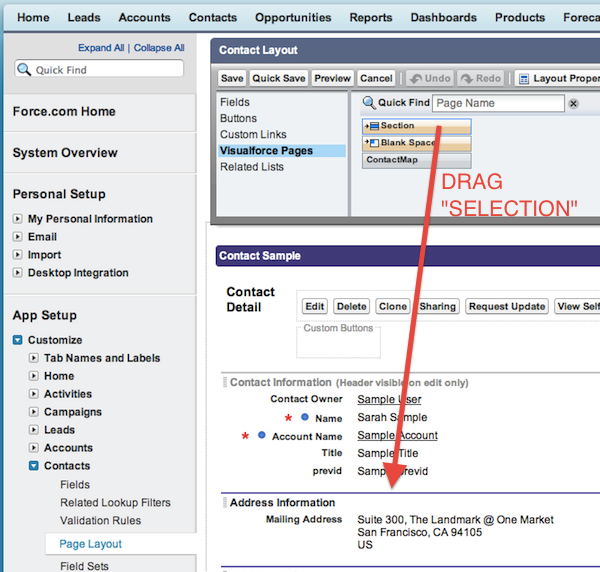600x572 pixels.
Task: Click Quick Save
Action: 279,78
